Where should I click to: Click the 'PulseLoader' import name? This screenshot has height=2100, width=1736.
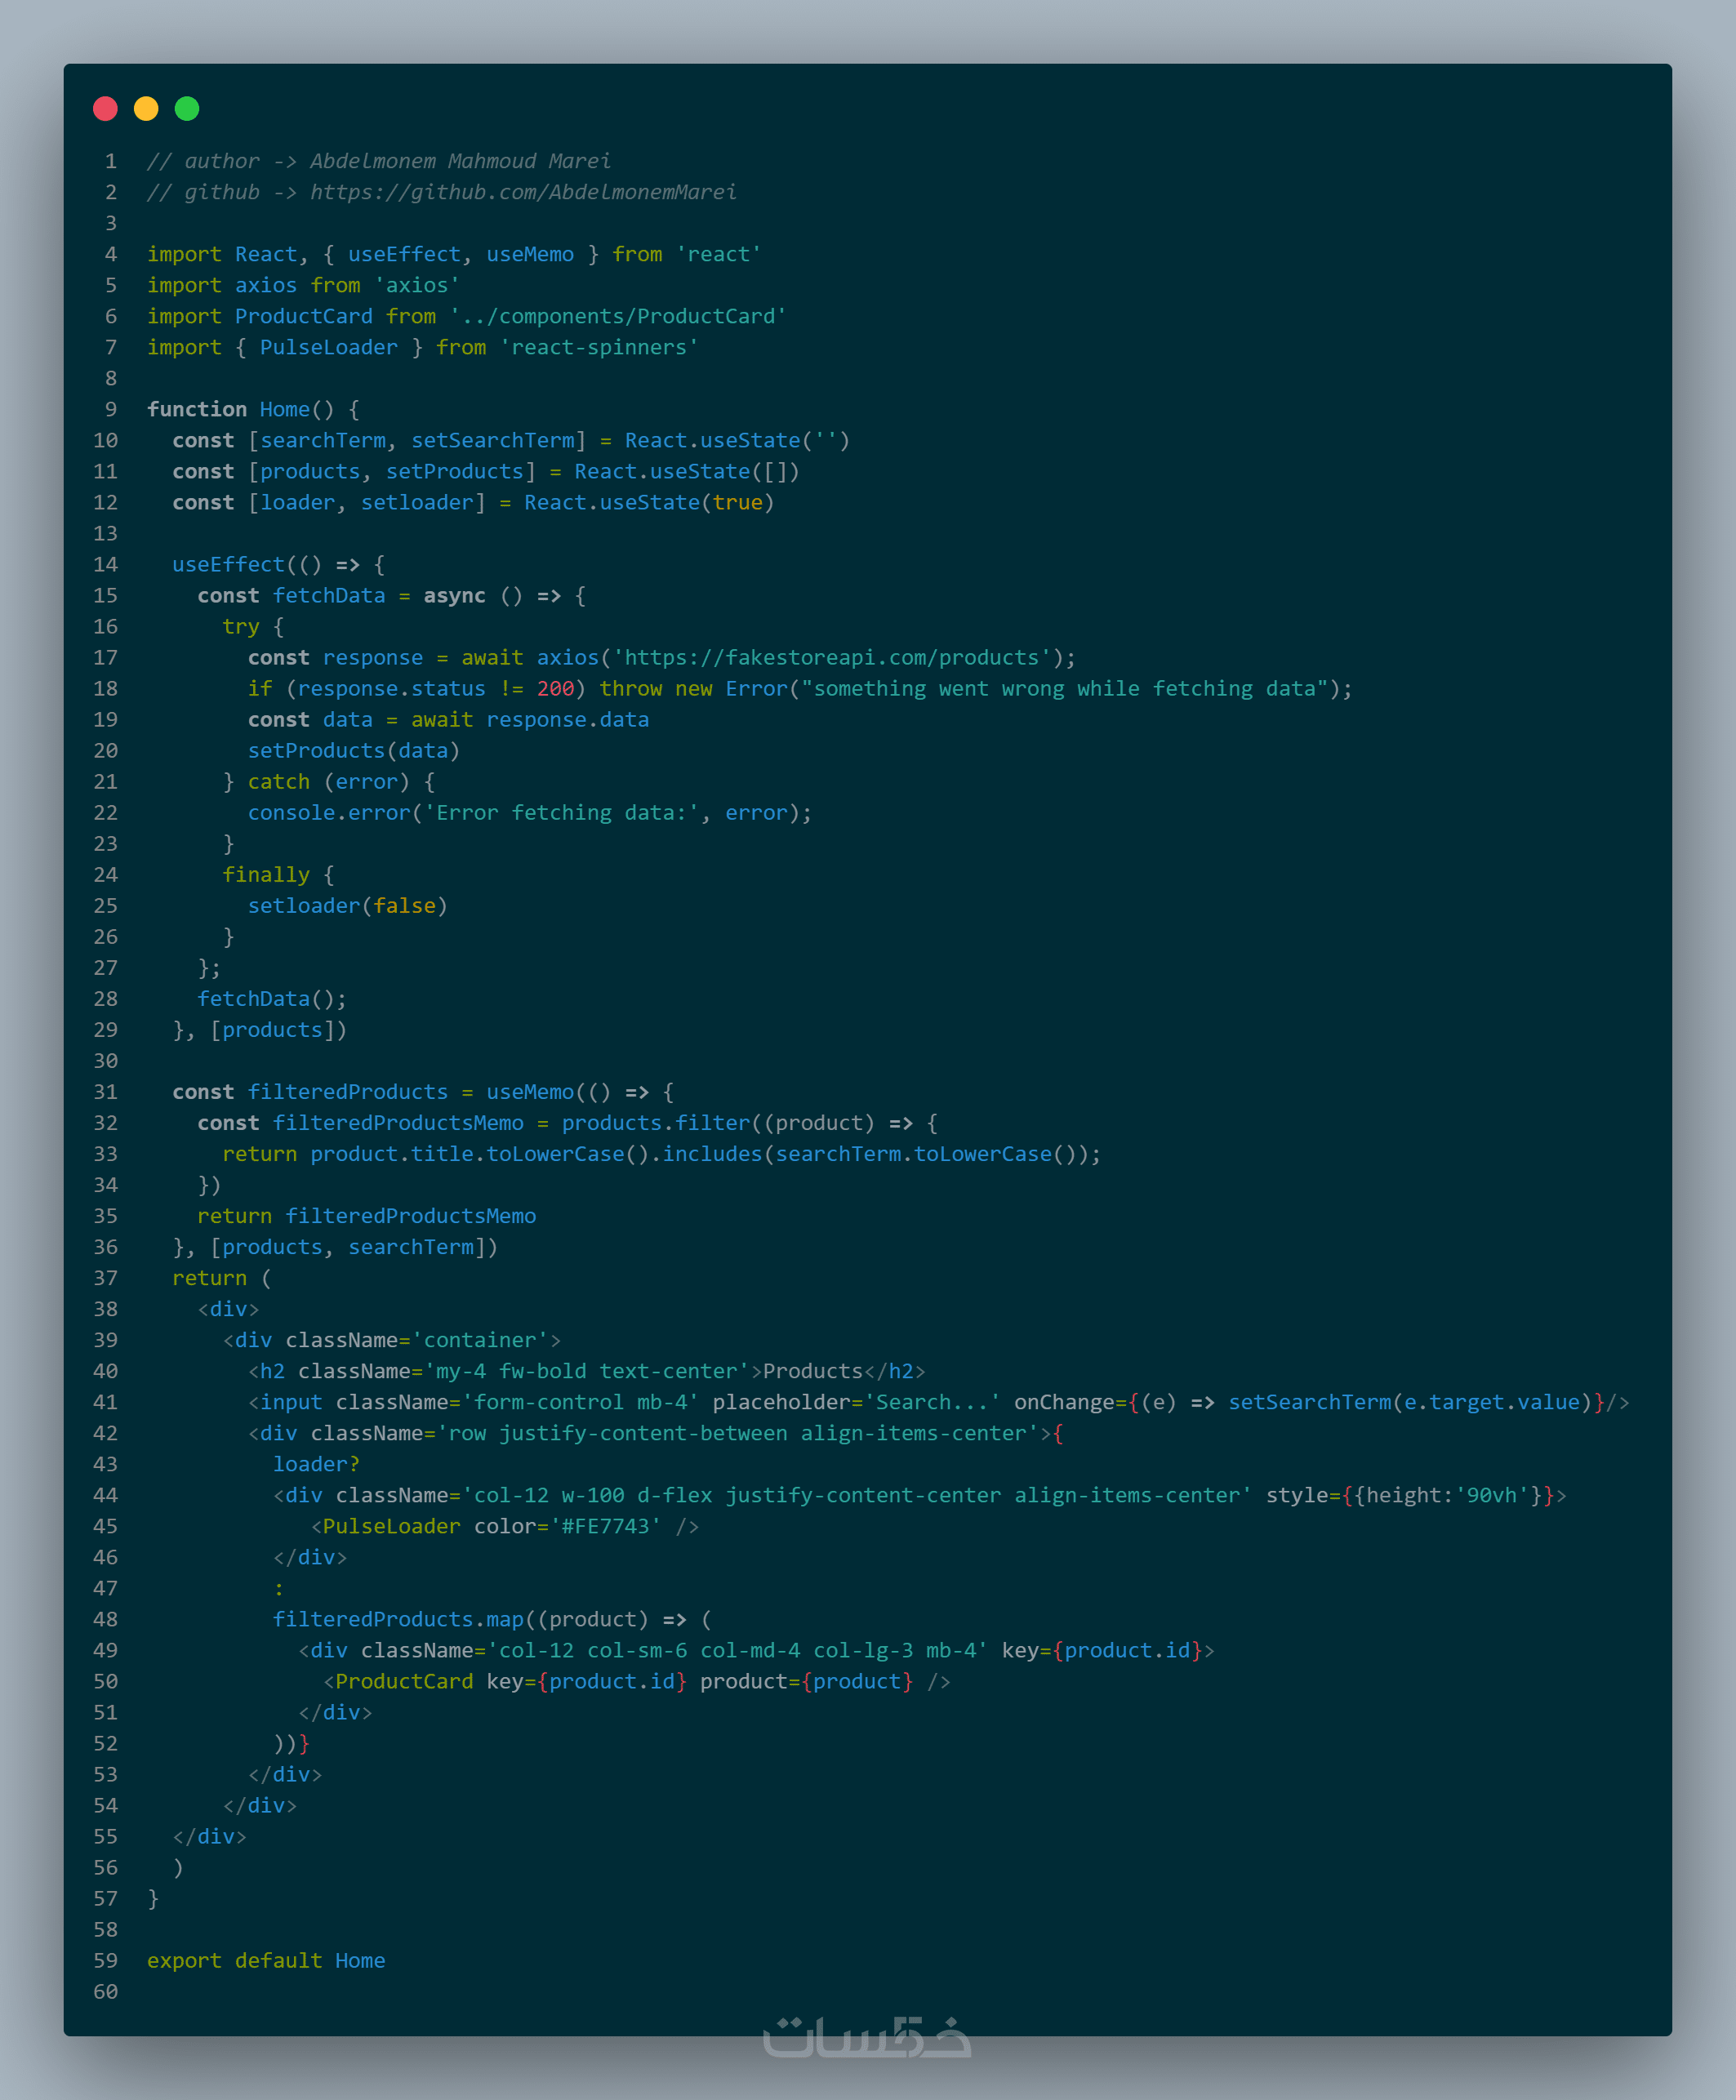328,347
